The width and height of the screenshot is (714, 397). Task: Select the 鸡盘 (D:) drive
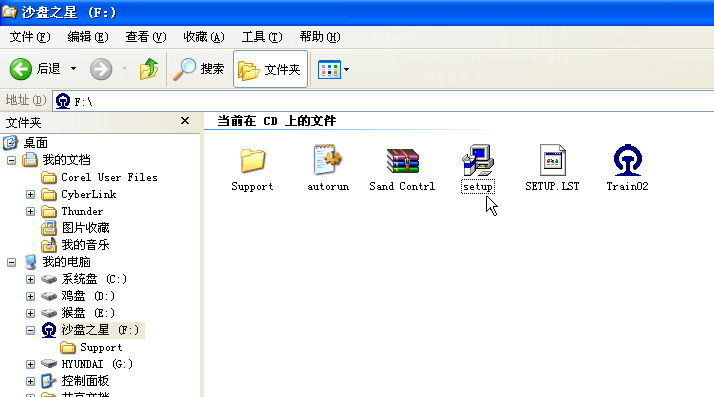click(88, 296)
